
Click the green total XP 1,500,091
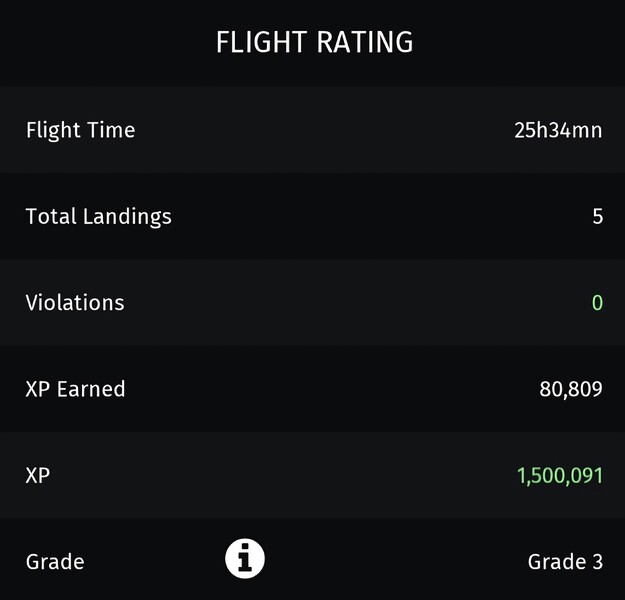click(x=560, y=476)
